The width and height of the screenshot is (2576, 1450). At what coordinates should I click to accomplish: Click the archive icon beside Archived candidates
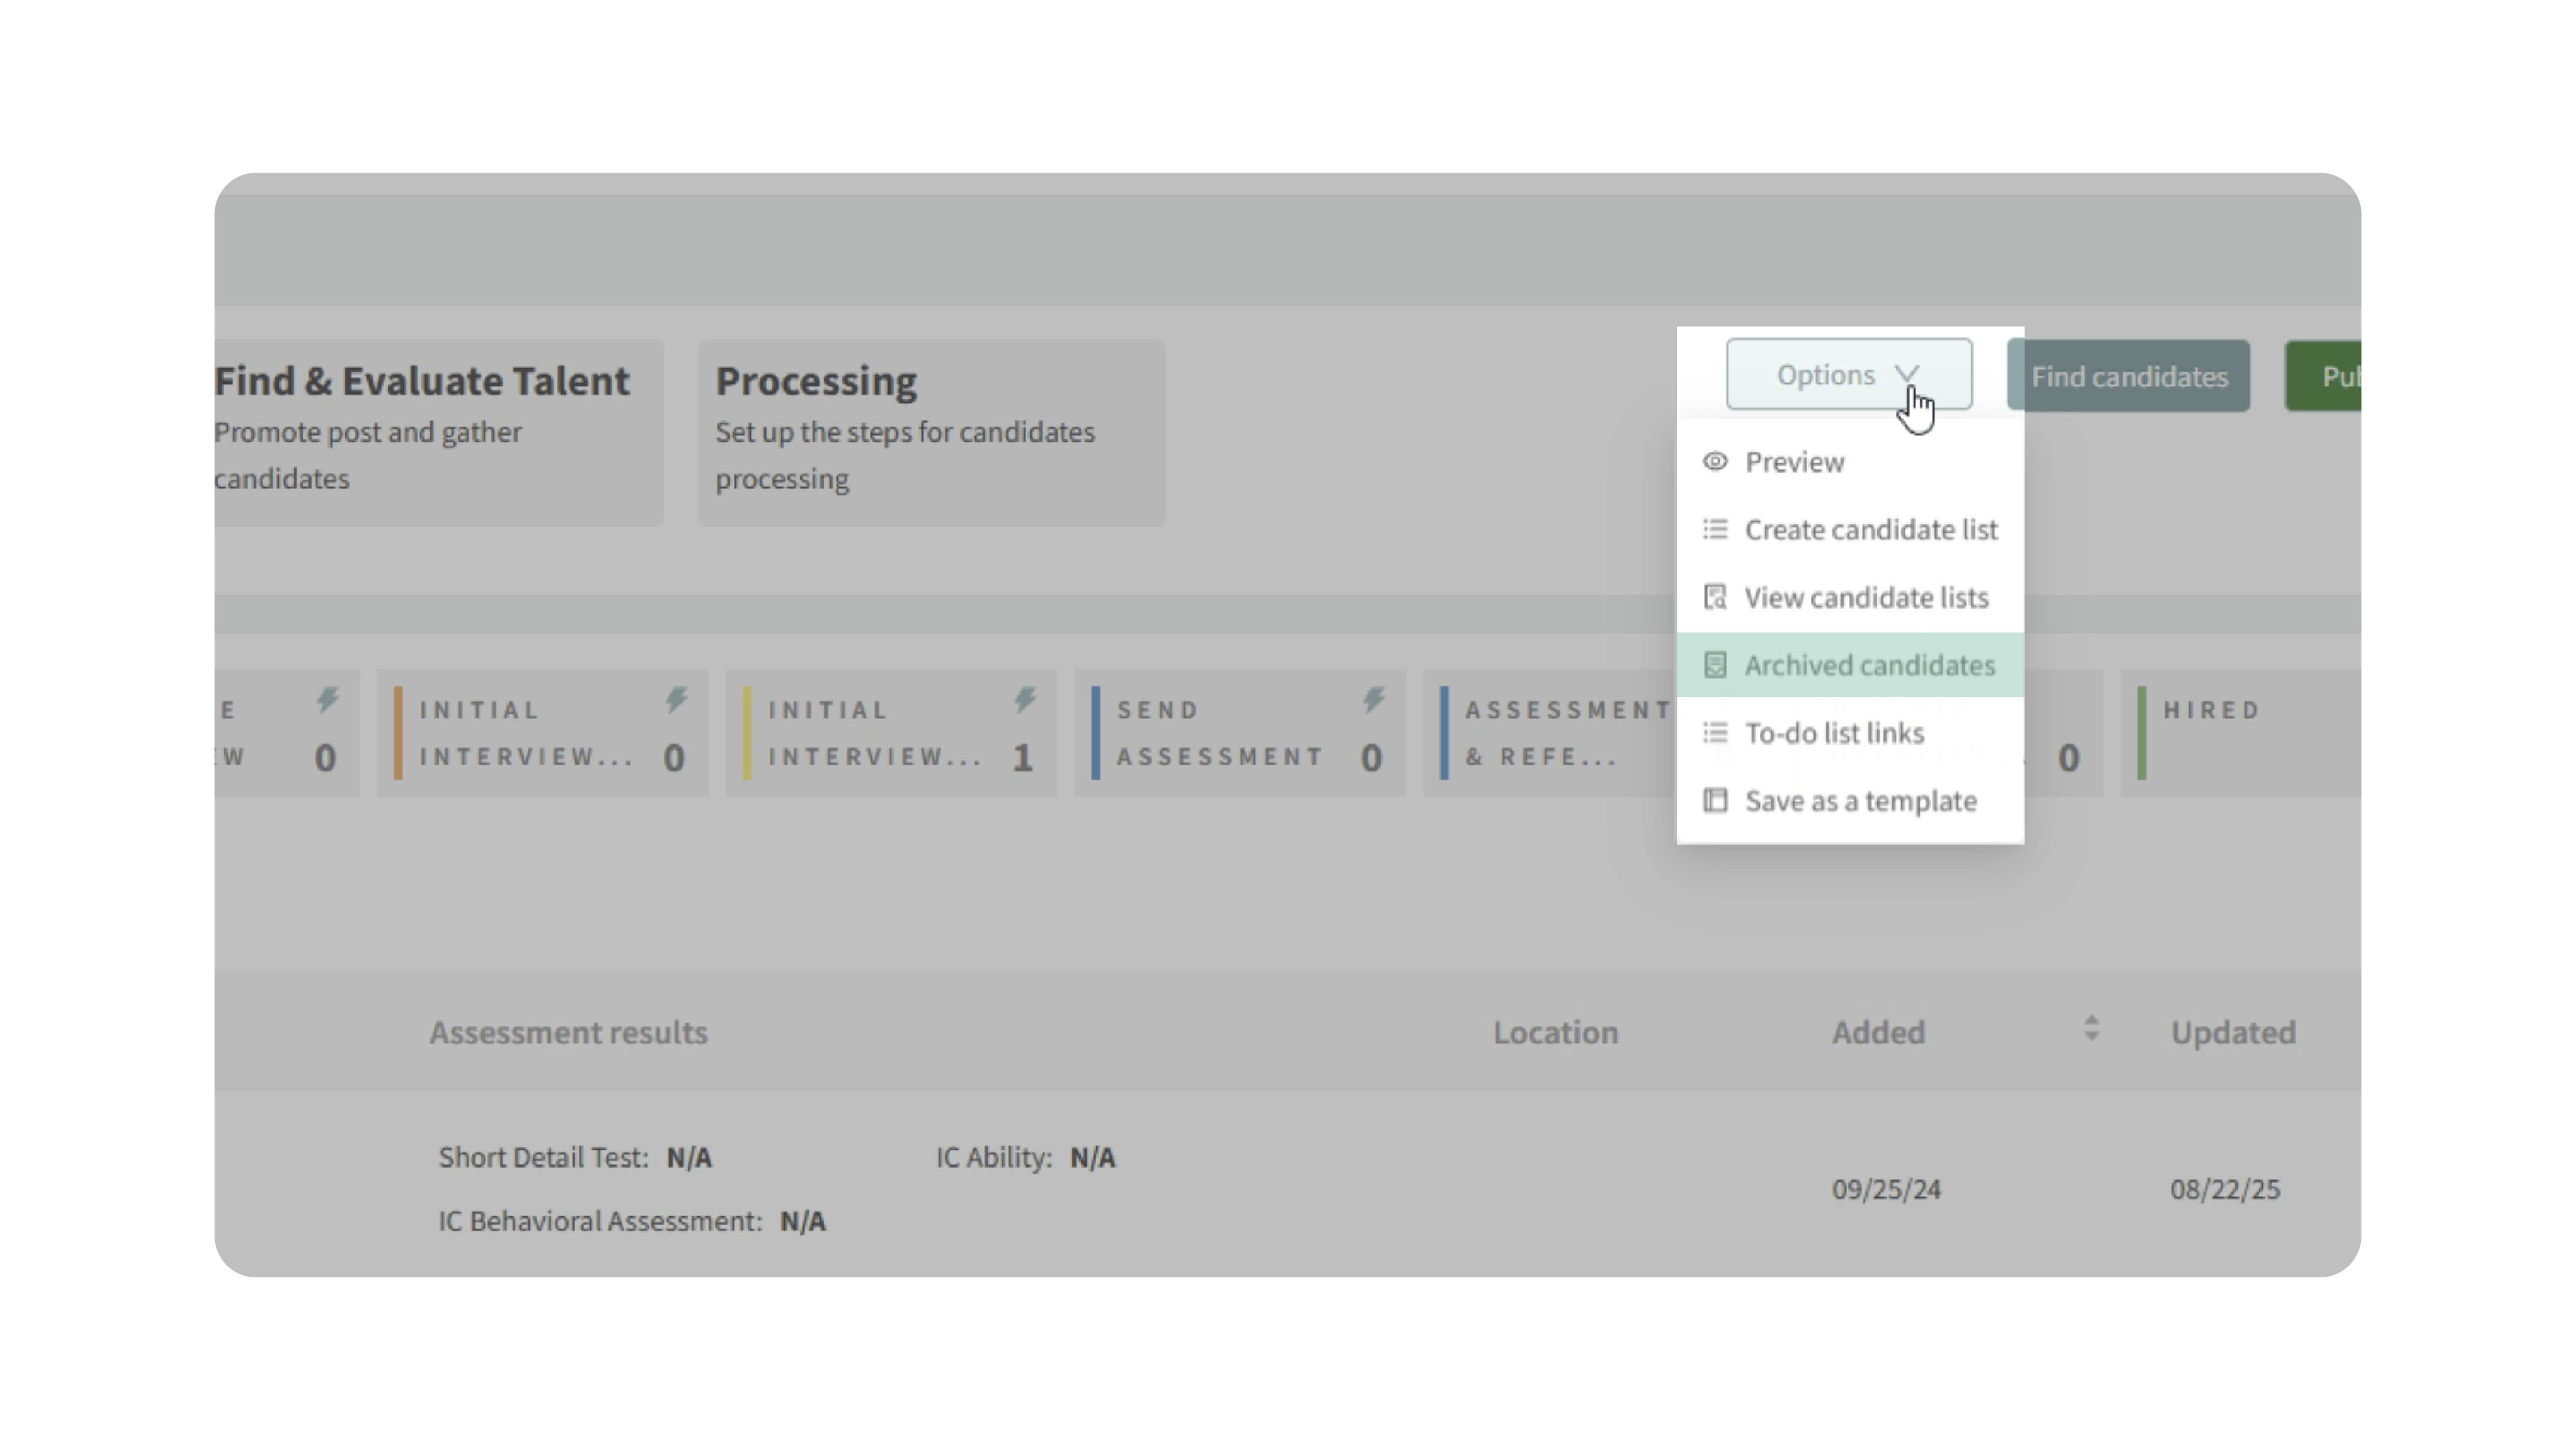[x=1715, y=665]
